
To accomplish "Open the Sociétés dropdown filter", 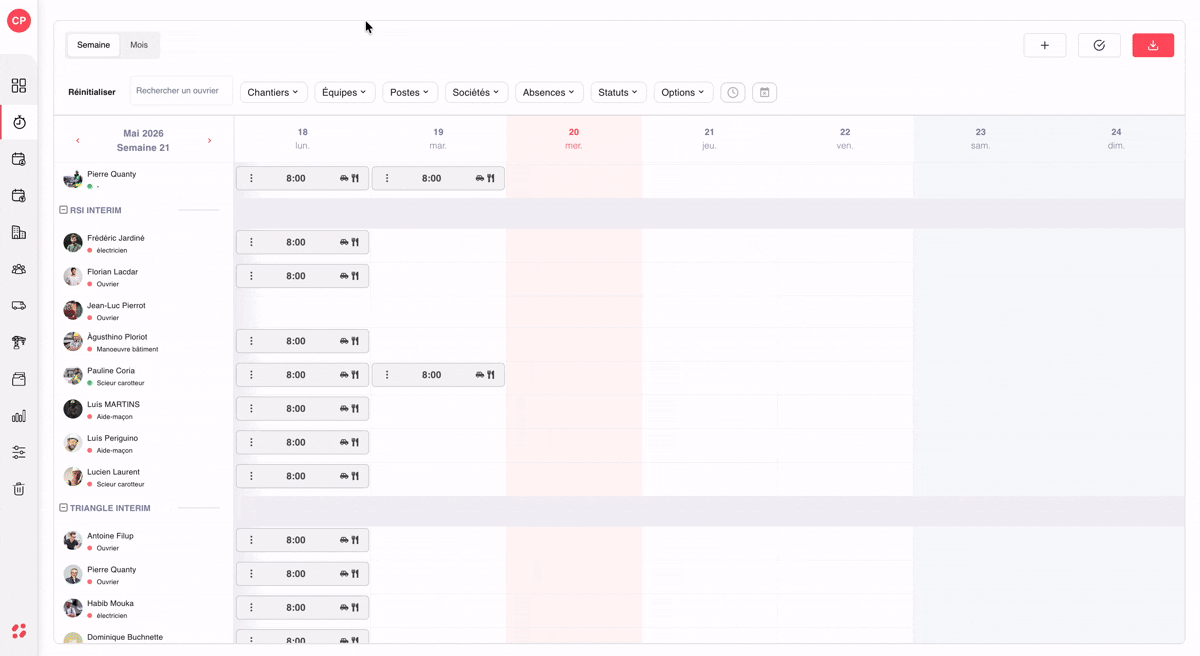I will (x=476, y=92).
